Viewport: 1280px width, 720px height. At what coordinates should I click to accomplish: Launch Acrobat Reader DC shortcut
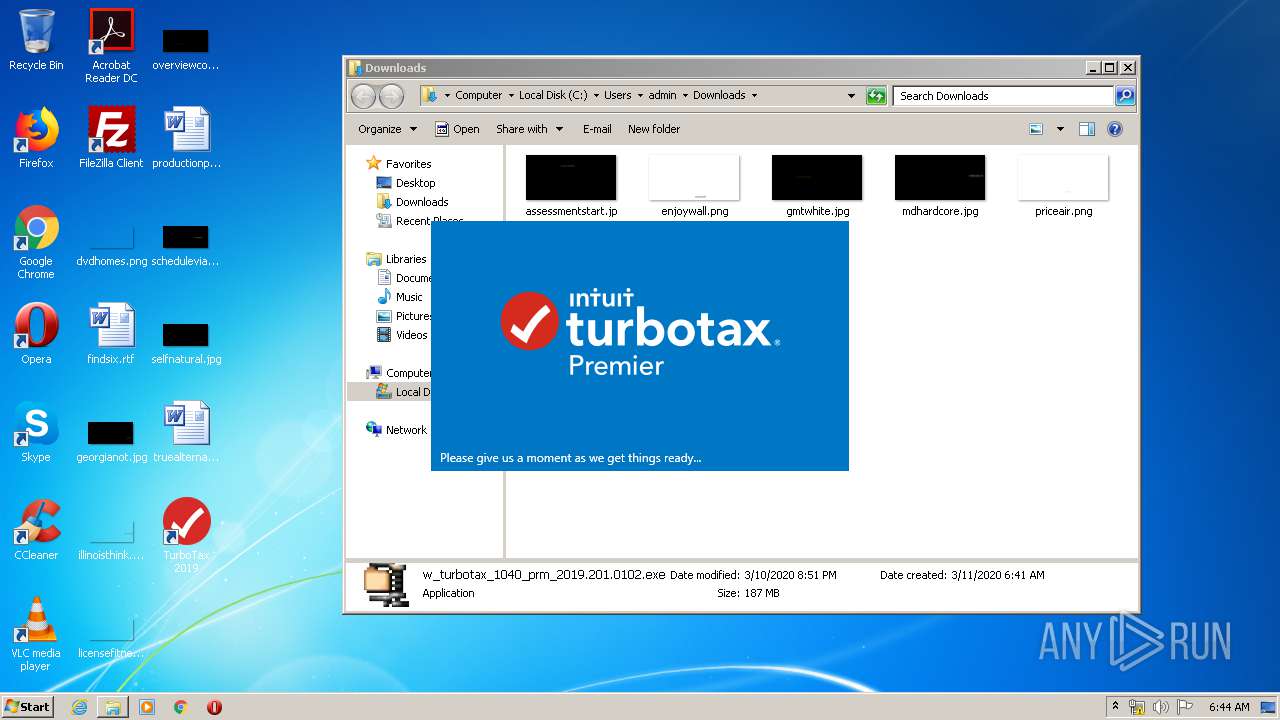point(111,46)
